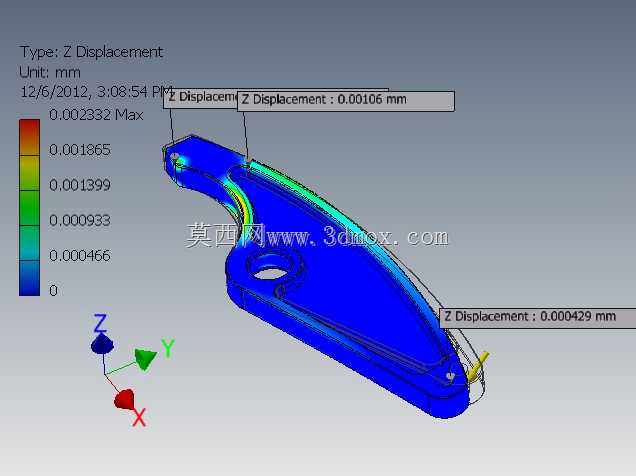Click the partially hidden Z Displacement probe label
This screenshot has width=636, height=476.
pyautogui.click(x=200, y=99)
